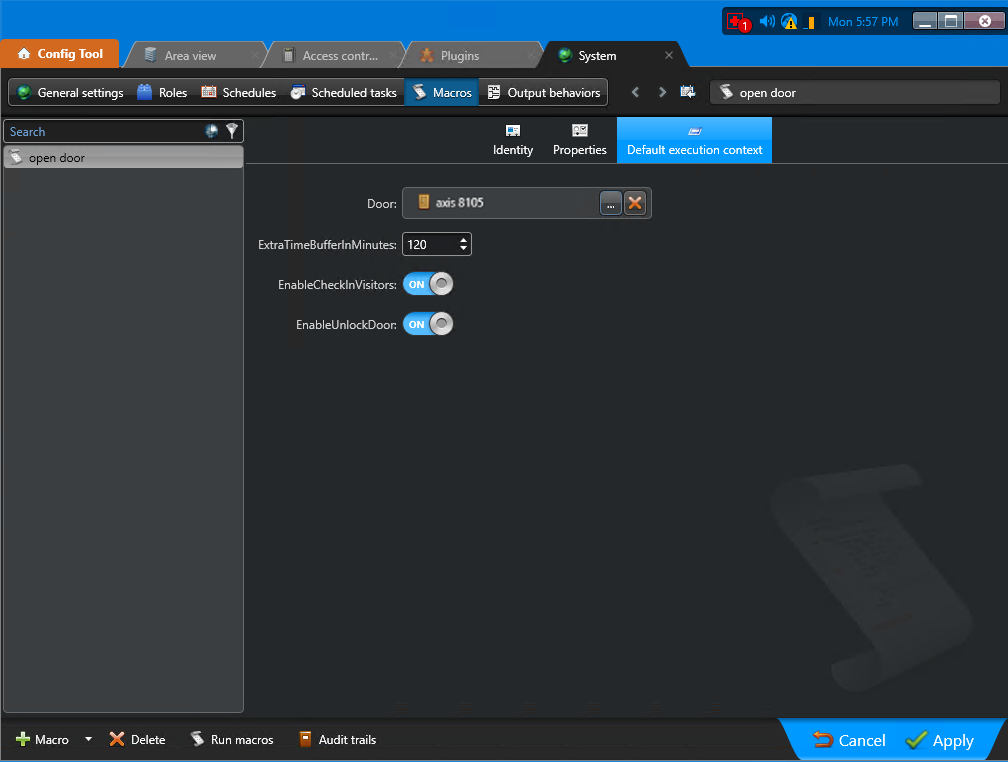Select the Schedules section
Viewport: 1008px width, 762px height.
(x=238, y=92)
